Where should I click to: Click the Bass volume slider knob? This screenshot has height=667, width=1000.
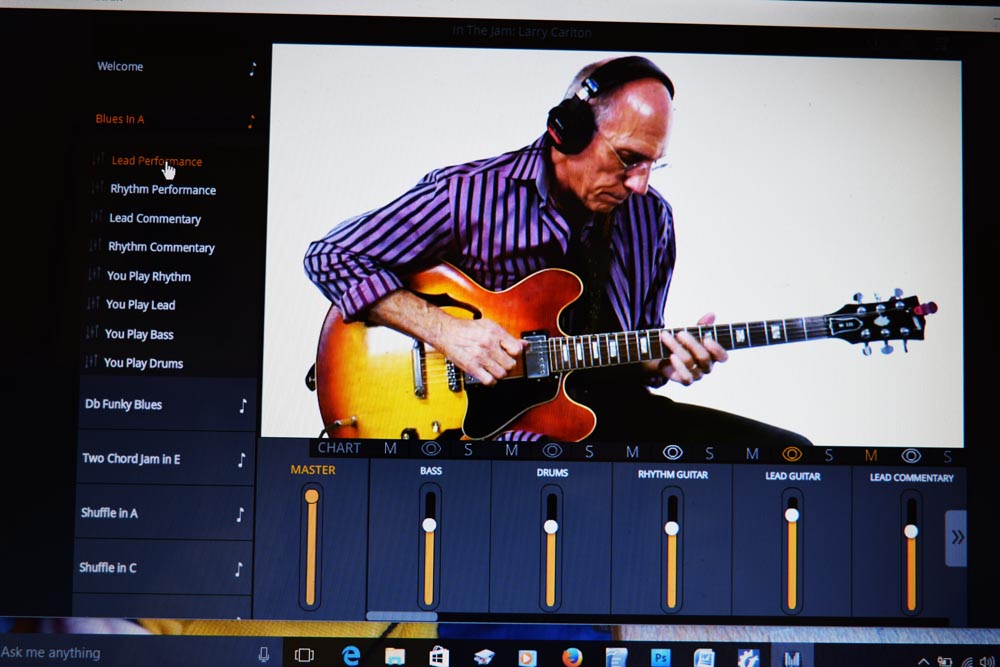429,525
